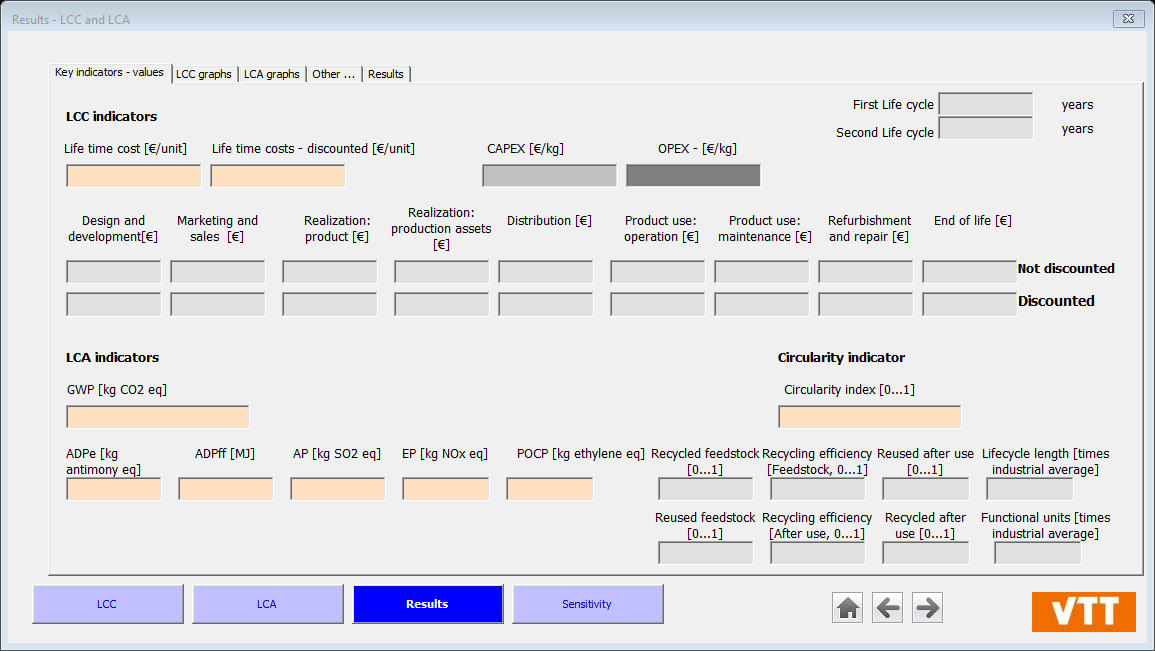Click the Recycled after use [0...1] field
1155x651 pixels.
926,553
